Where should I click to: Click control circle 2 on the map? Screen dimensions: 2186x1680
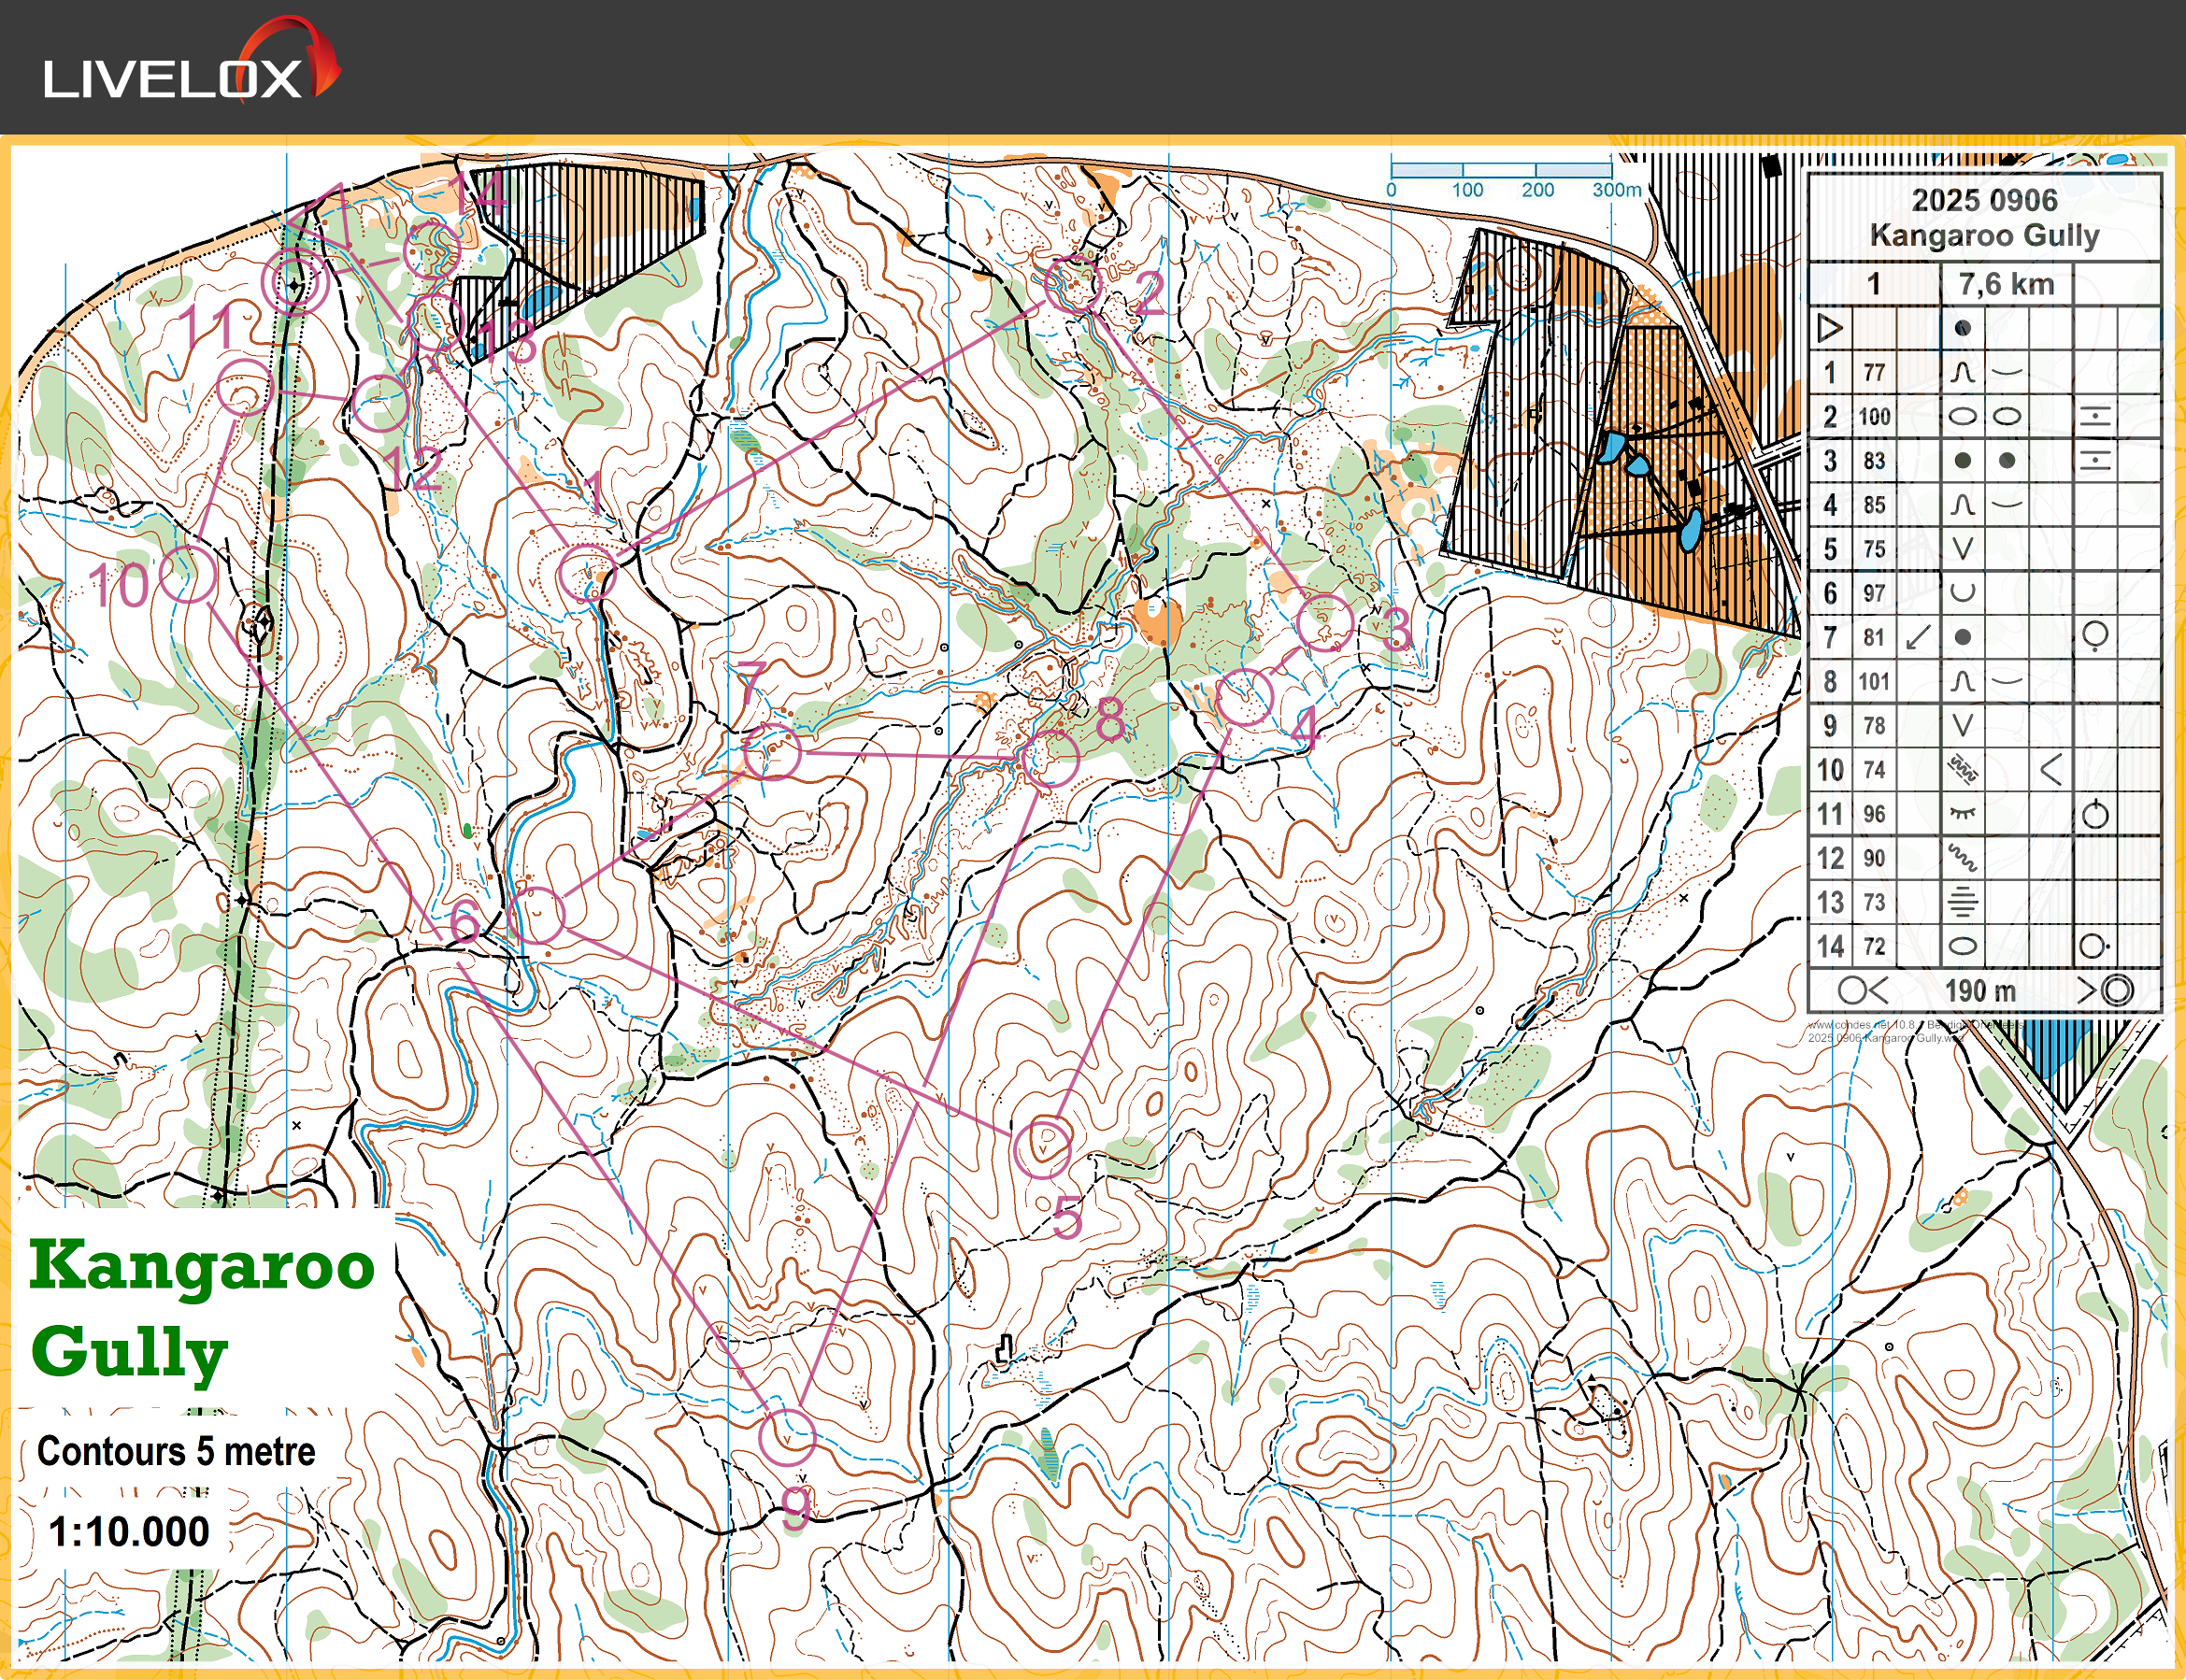(1073, 285)
